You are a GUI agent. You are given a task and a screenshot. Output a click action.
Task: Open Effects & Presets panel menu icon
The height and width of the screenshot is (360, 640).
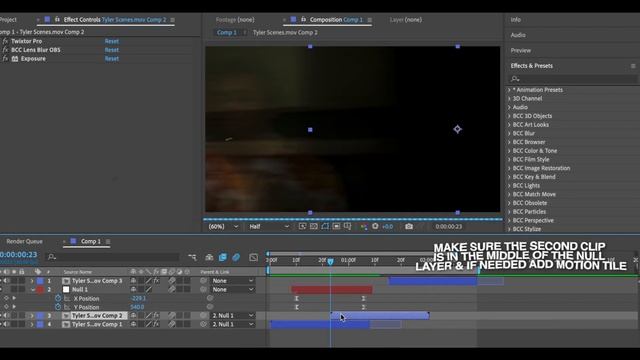coord(633,66)
